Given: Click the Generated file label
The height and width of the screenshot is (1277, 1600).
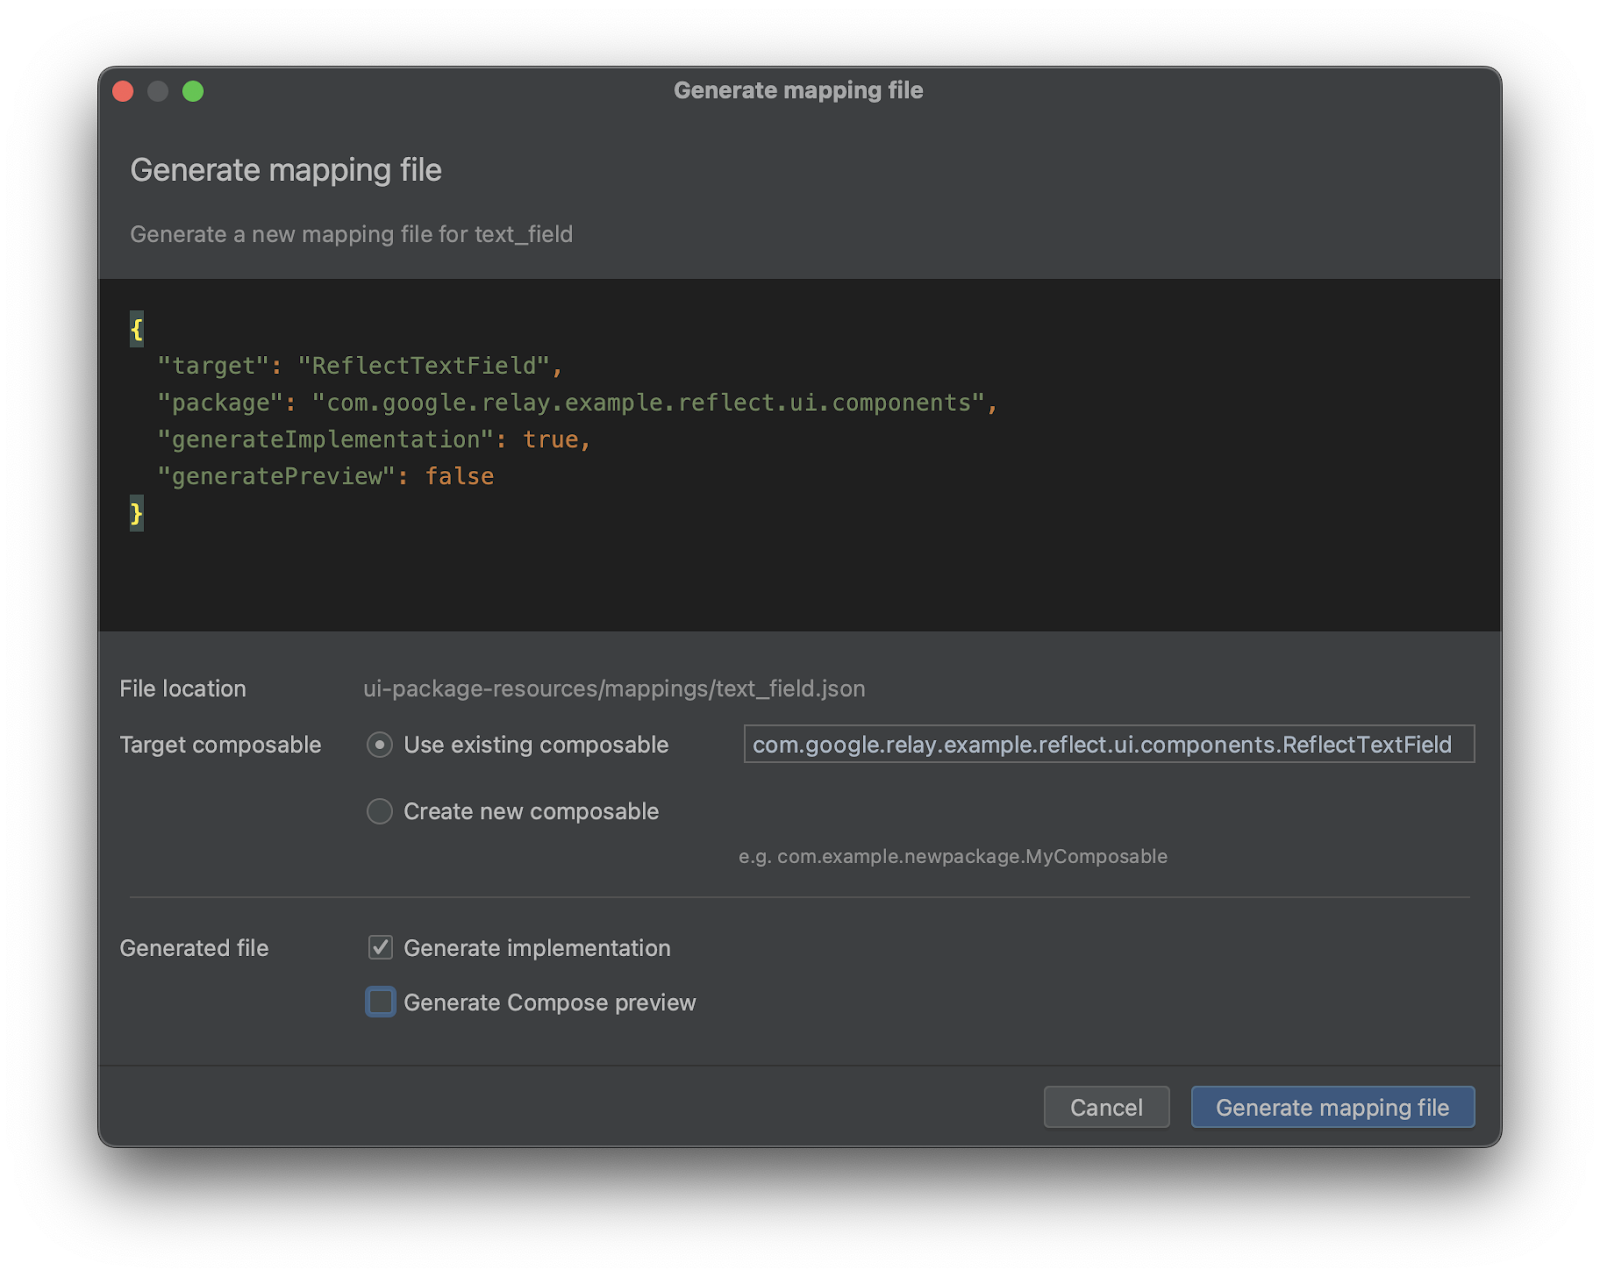Looking at the screenshot, I should 194,948.
